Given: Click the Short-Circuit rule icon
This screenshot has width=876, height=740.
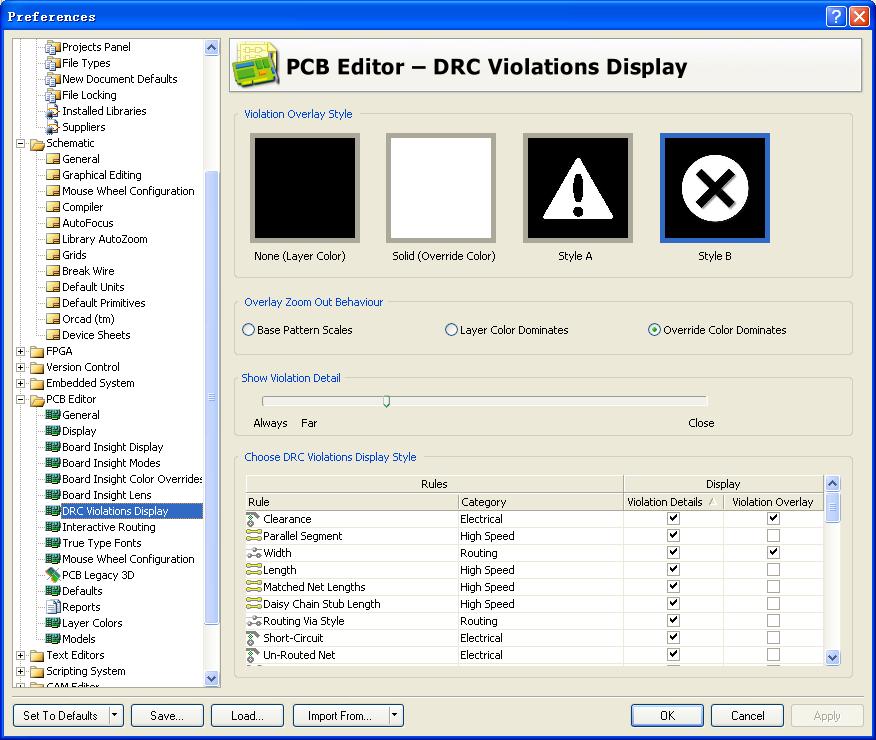Looking at the screenshot, I should 253,638.
